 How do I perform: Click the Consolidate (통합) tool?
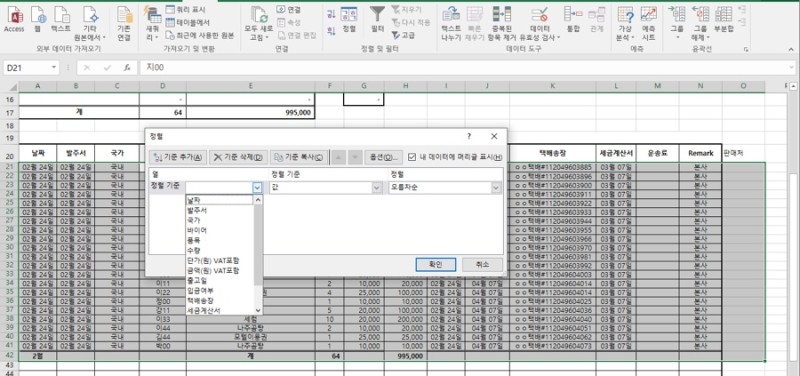click(x=573, y=19)
